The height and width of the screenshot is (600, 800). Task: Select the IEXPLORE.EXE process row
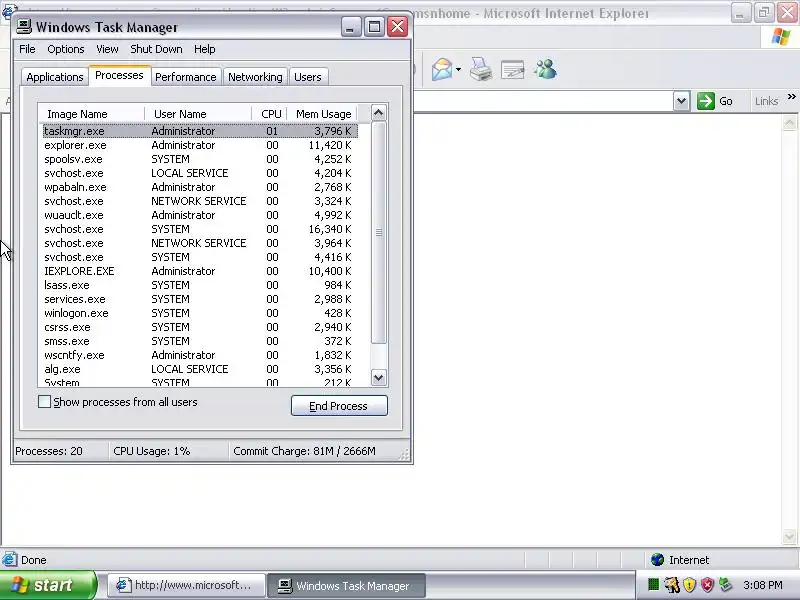pos(200,271)
